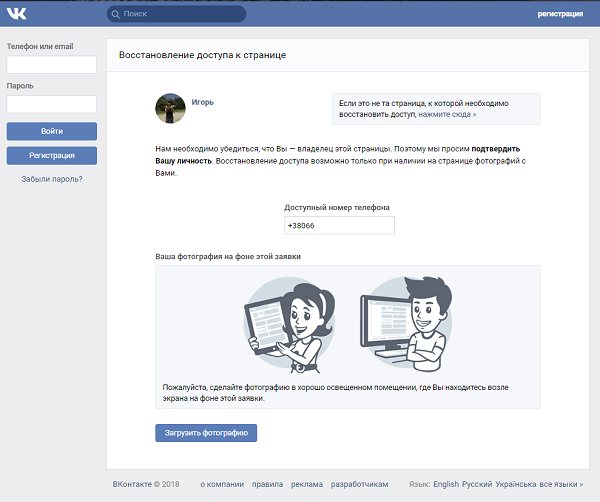Click the нажмите сюда » link

click(447, 115)
